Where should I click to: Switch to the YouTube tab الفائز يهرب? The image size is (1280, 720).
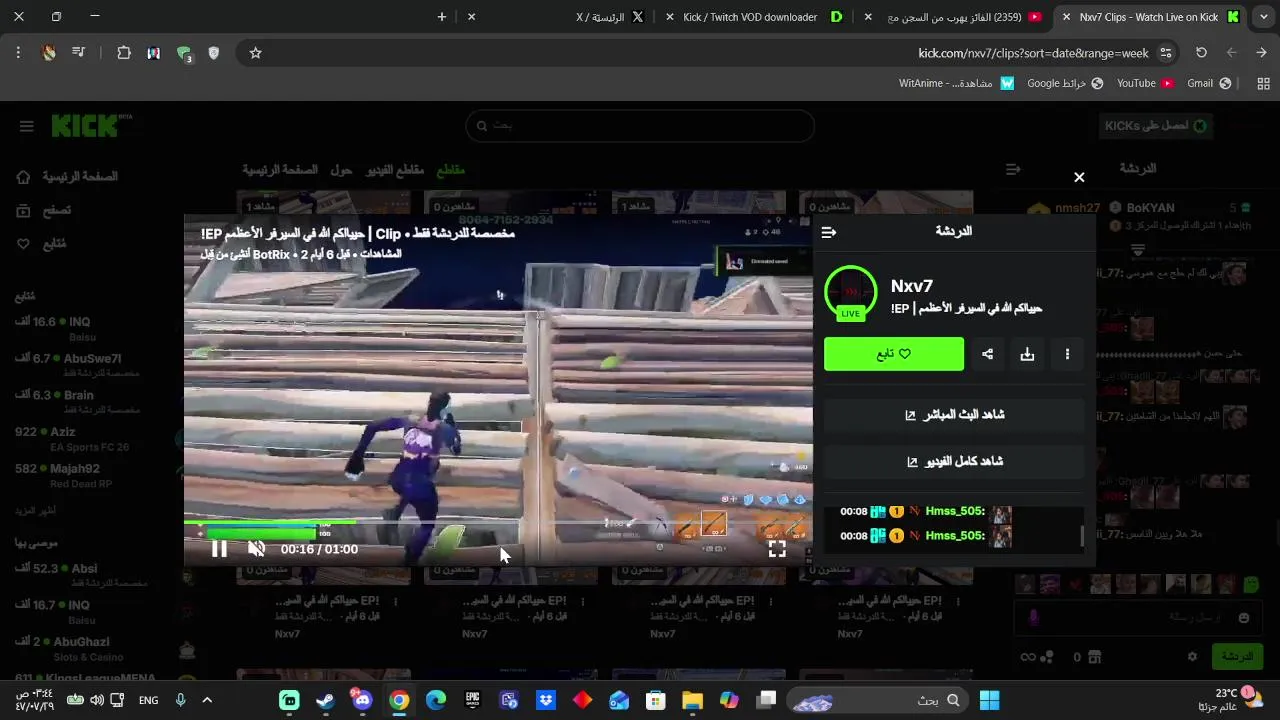pyautogui.click(x=955, y=17)
